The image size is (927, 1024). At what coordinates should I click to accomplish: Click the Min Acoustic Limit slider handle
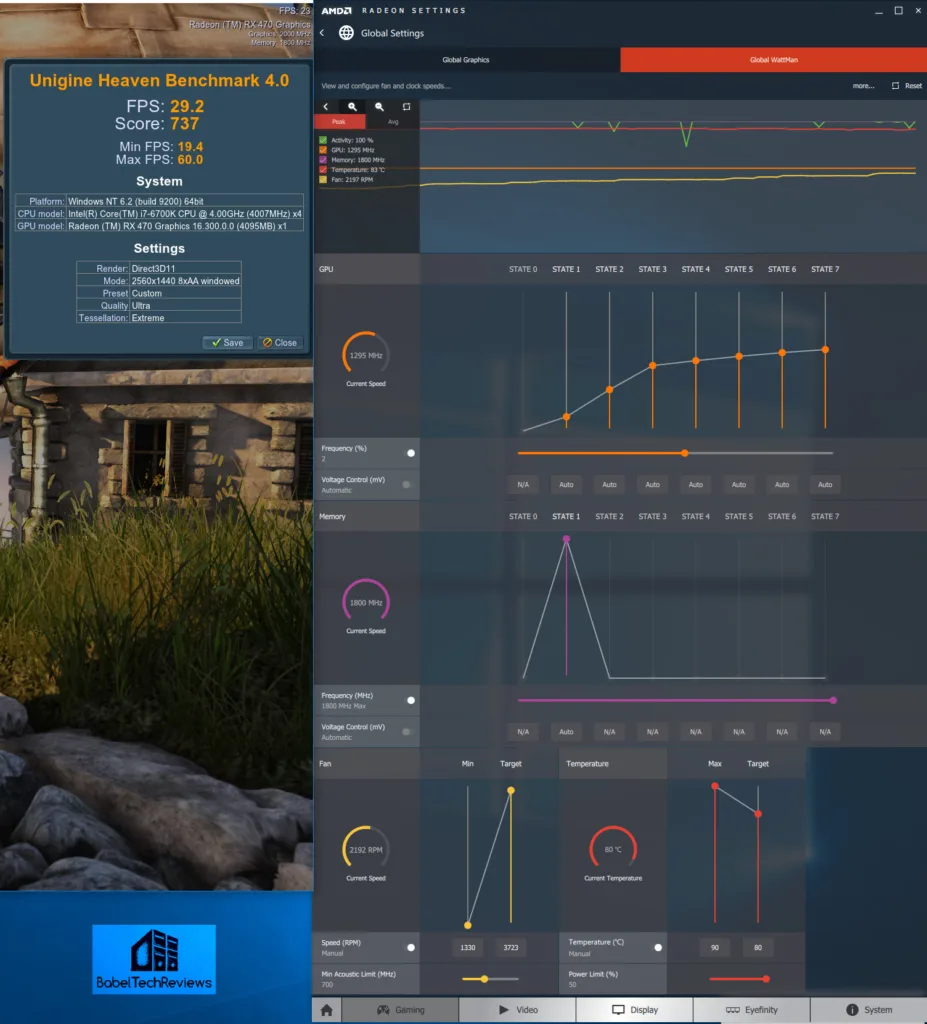(x=484, y=979)
